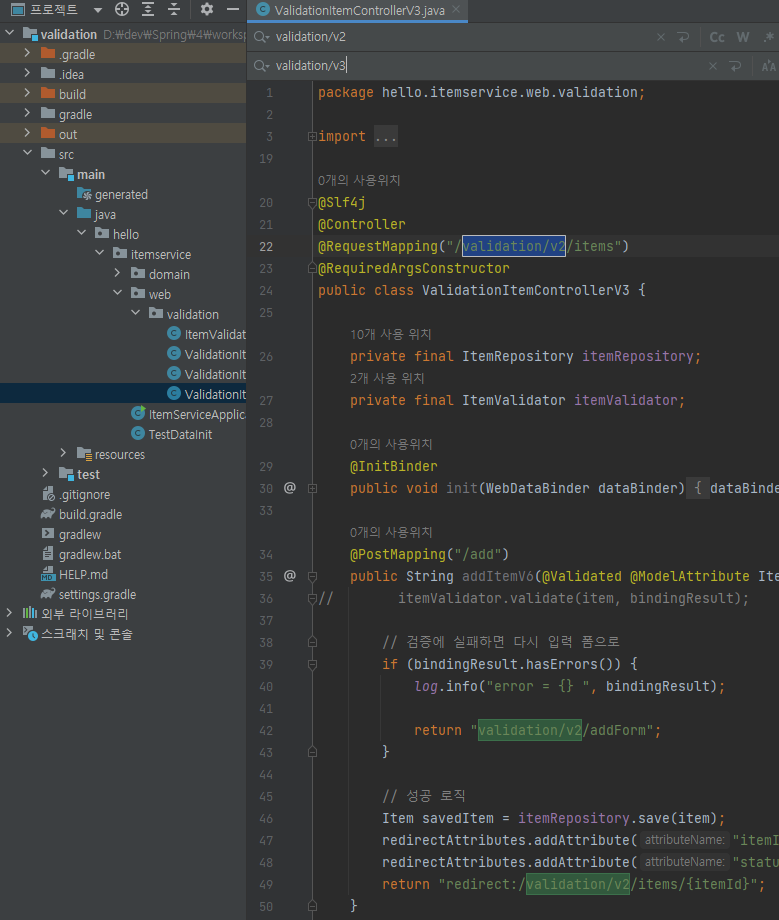Viewport: 779px width, 920px height.
Task: Expand the domain package
Action: (x=117, y=273)
